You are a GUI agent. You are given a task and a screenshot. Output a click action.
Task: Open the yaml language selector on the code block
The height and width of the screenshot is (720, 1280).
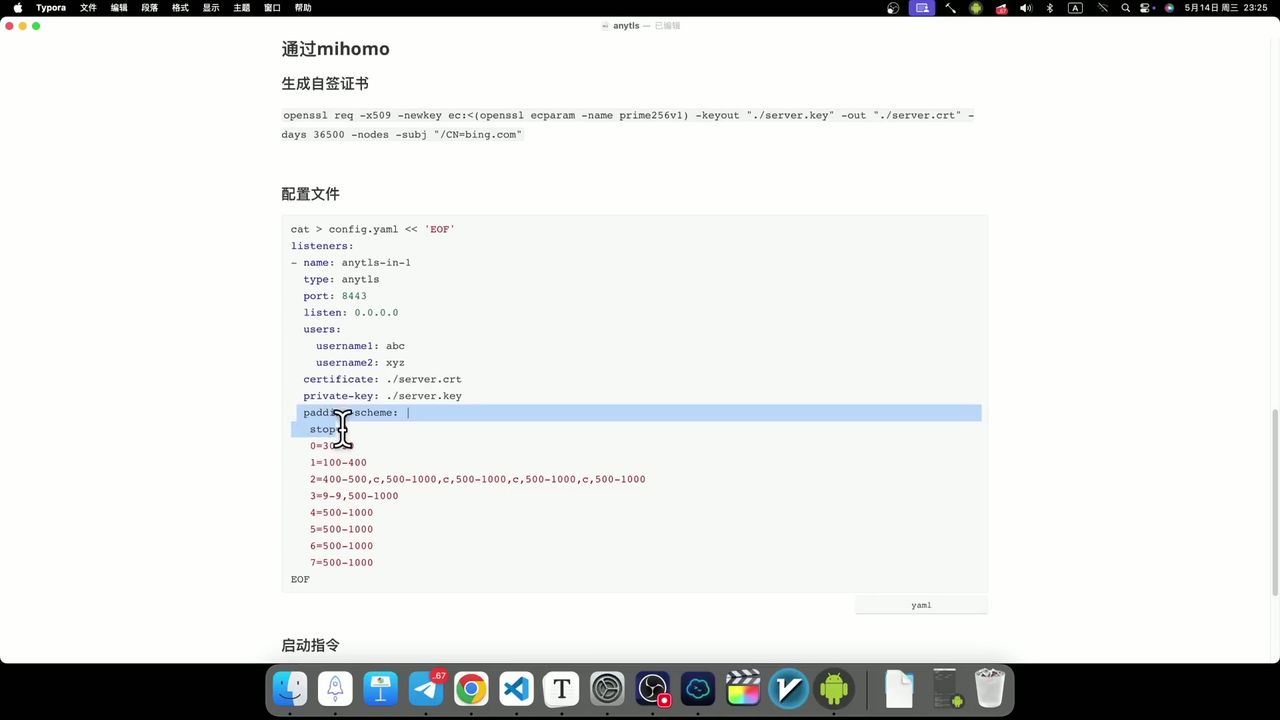pyautogui.click(x=921, y=605)
